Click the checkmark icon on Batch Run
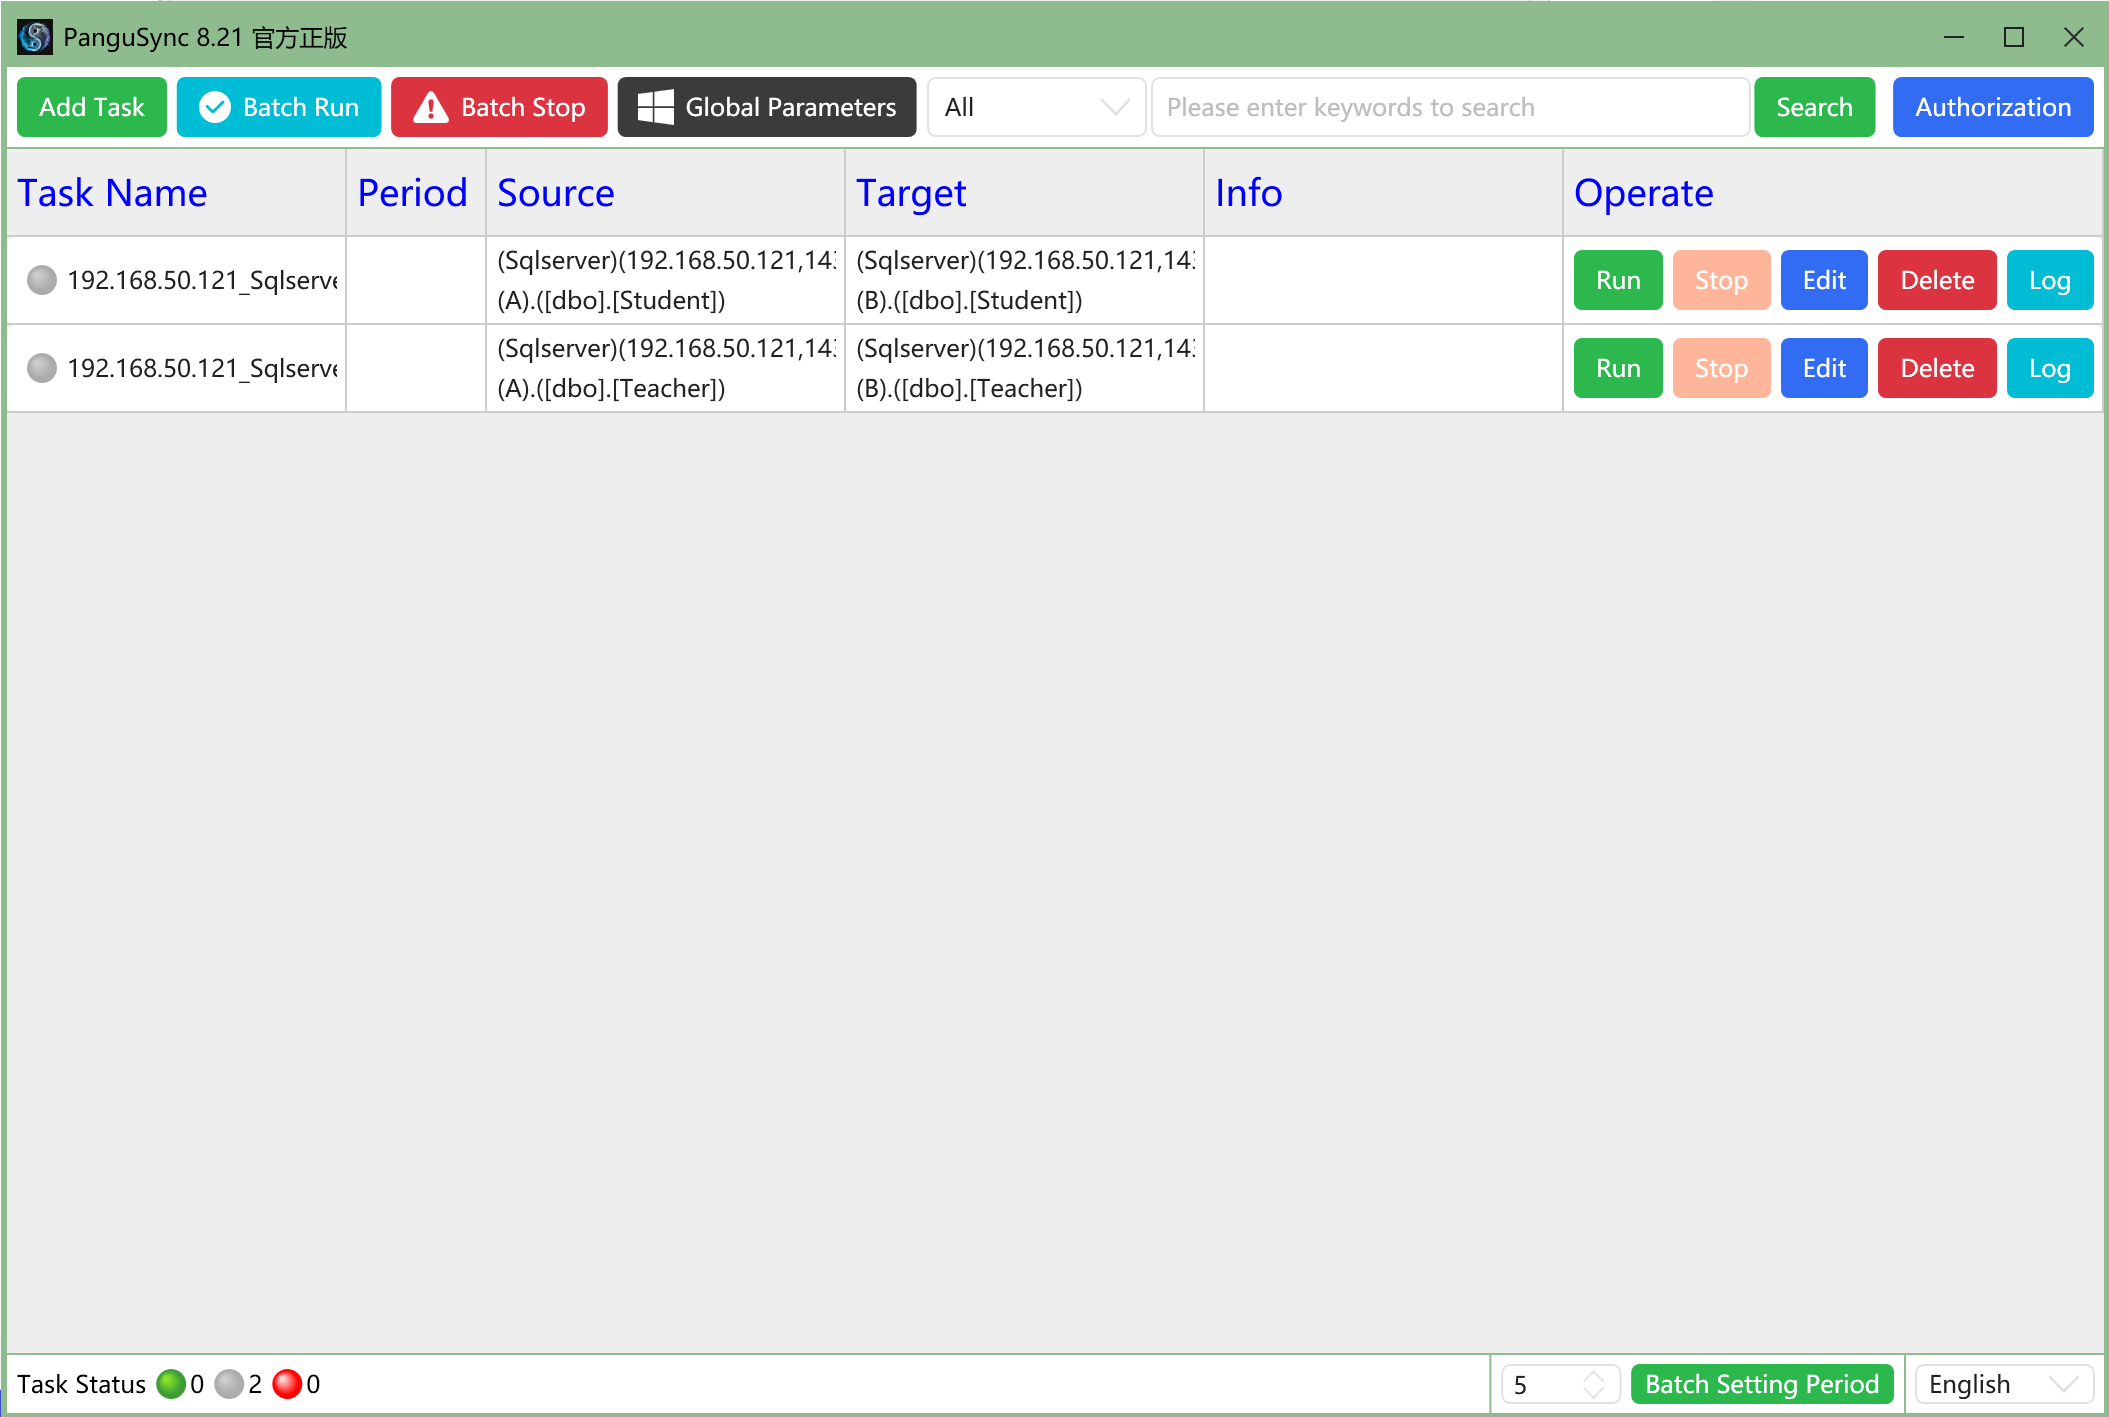2109x1417 pixels. tap(215, 107)
